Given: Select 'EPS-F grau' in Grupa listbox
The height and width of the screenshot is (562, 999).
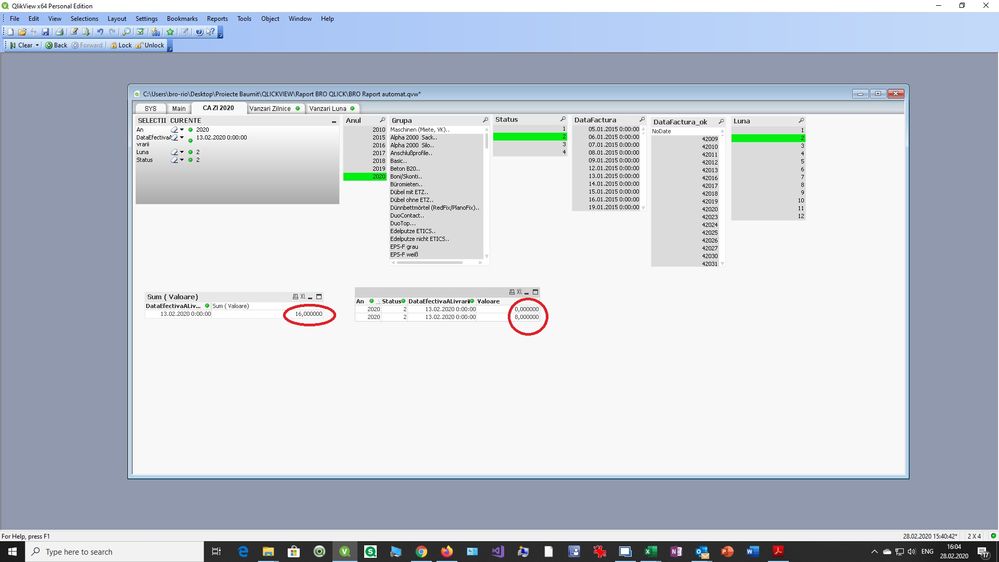Looking at the screenshot, I should click(x=436, y=247).
